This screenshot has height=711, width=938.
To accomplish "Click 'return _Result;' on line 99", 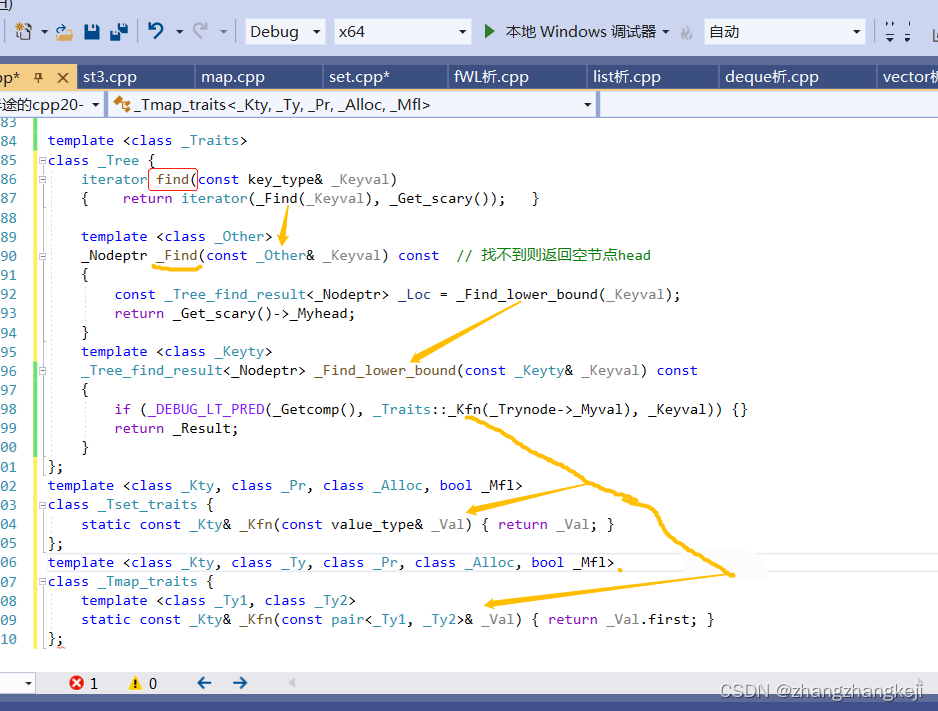I will tap(176, 429).
